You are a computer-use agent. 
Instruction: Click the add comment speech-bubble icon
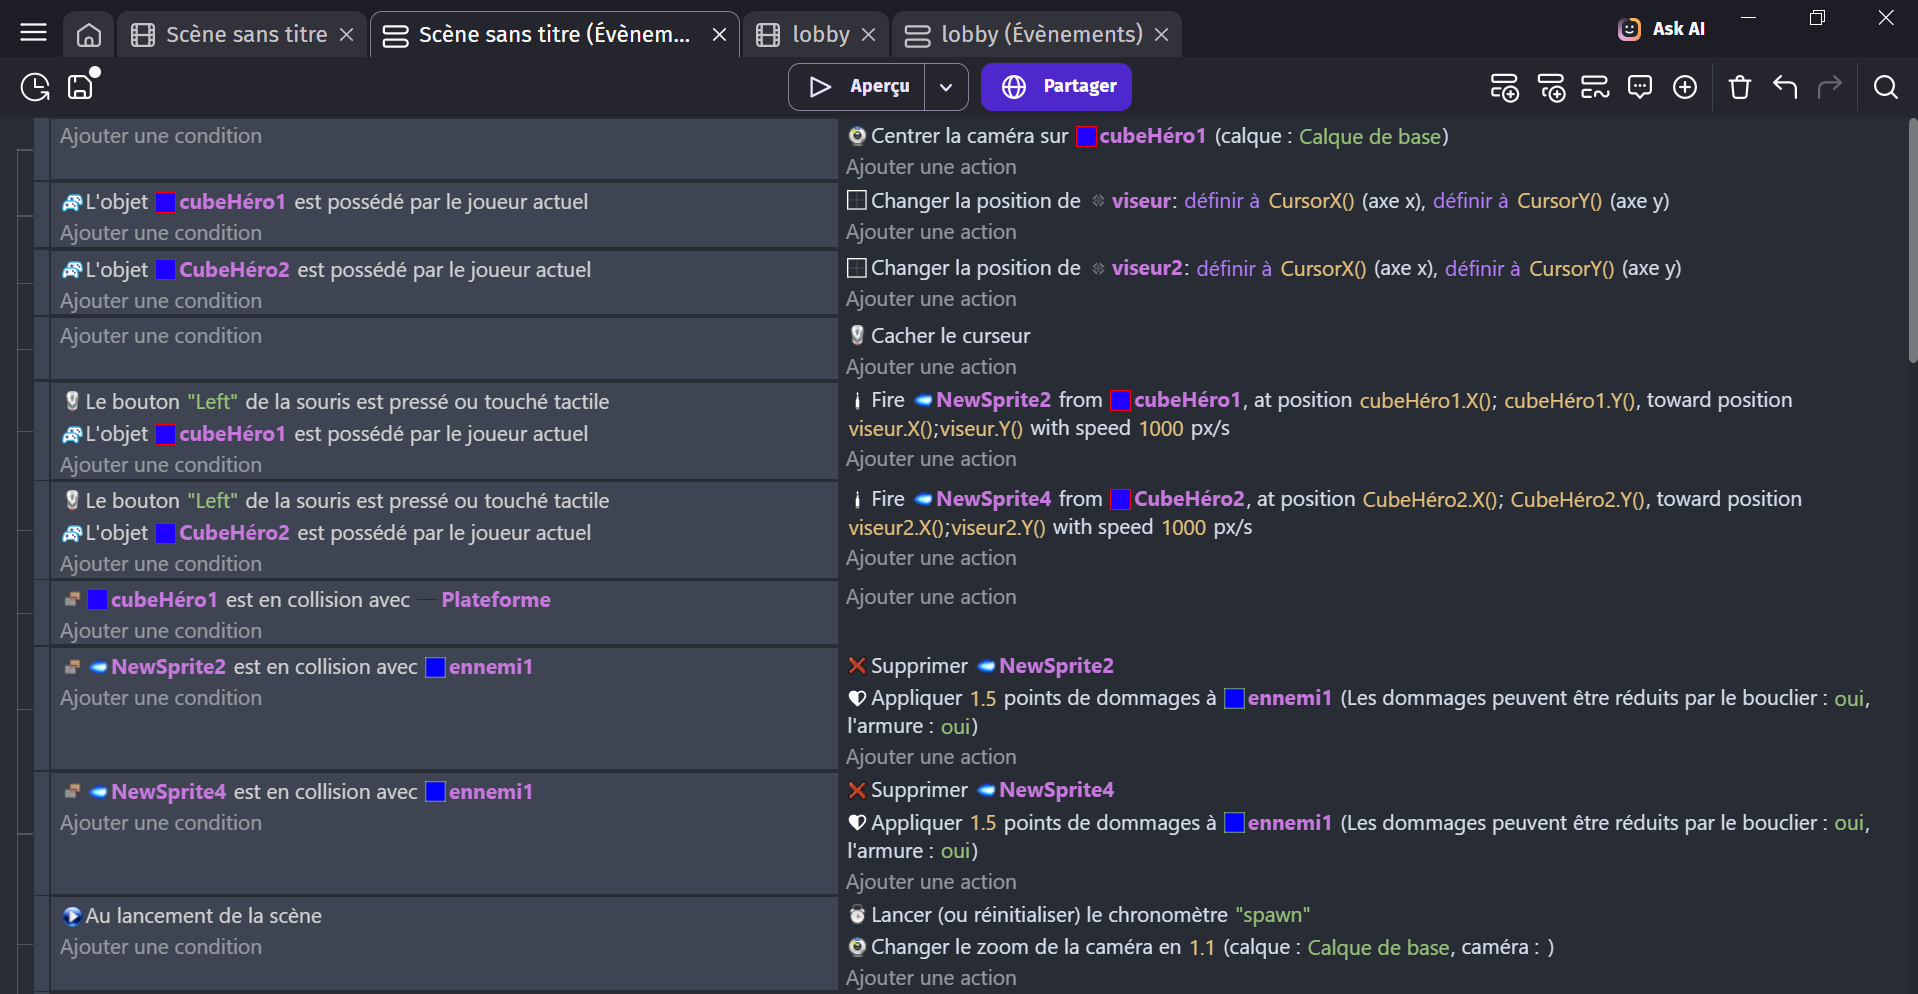[1640, 87]
